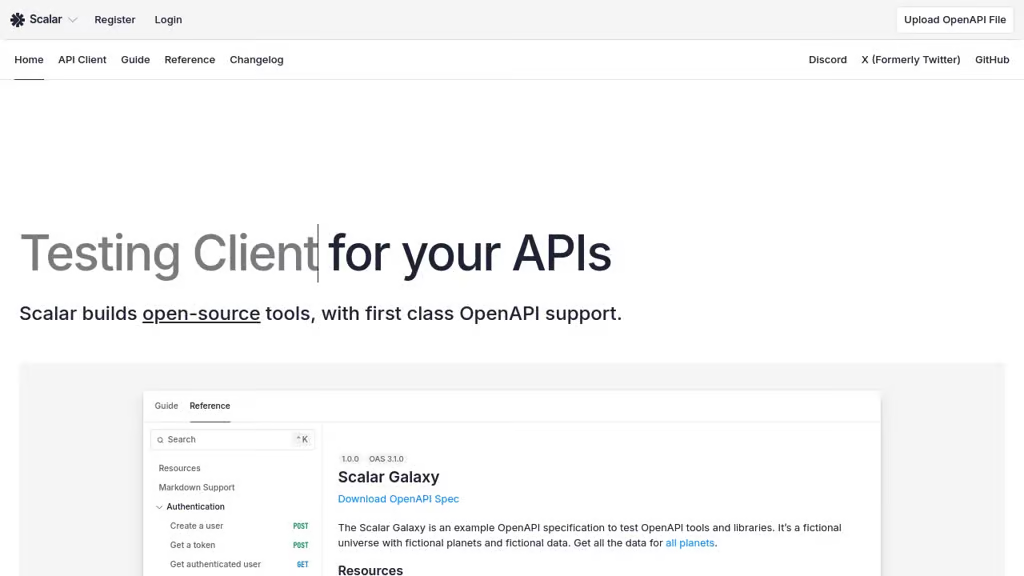Open the Guide tab in main navigation
Viewport: 1024px width, 576px height.
coord(135,59)
